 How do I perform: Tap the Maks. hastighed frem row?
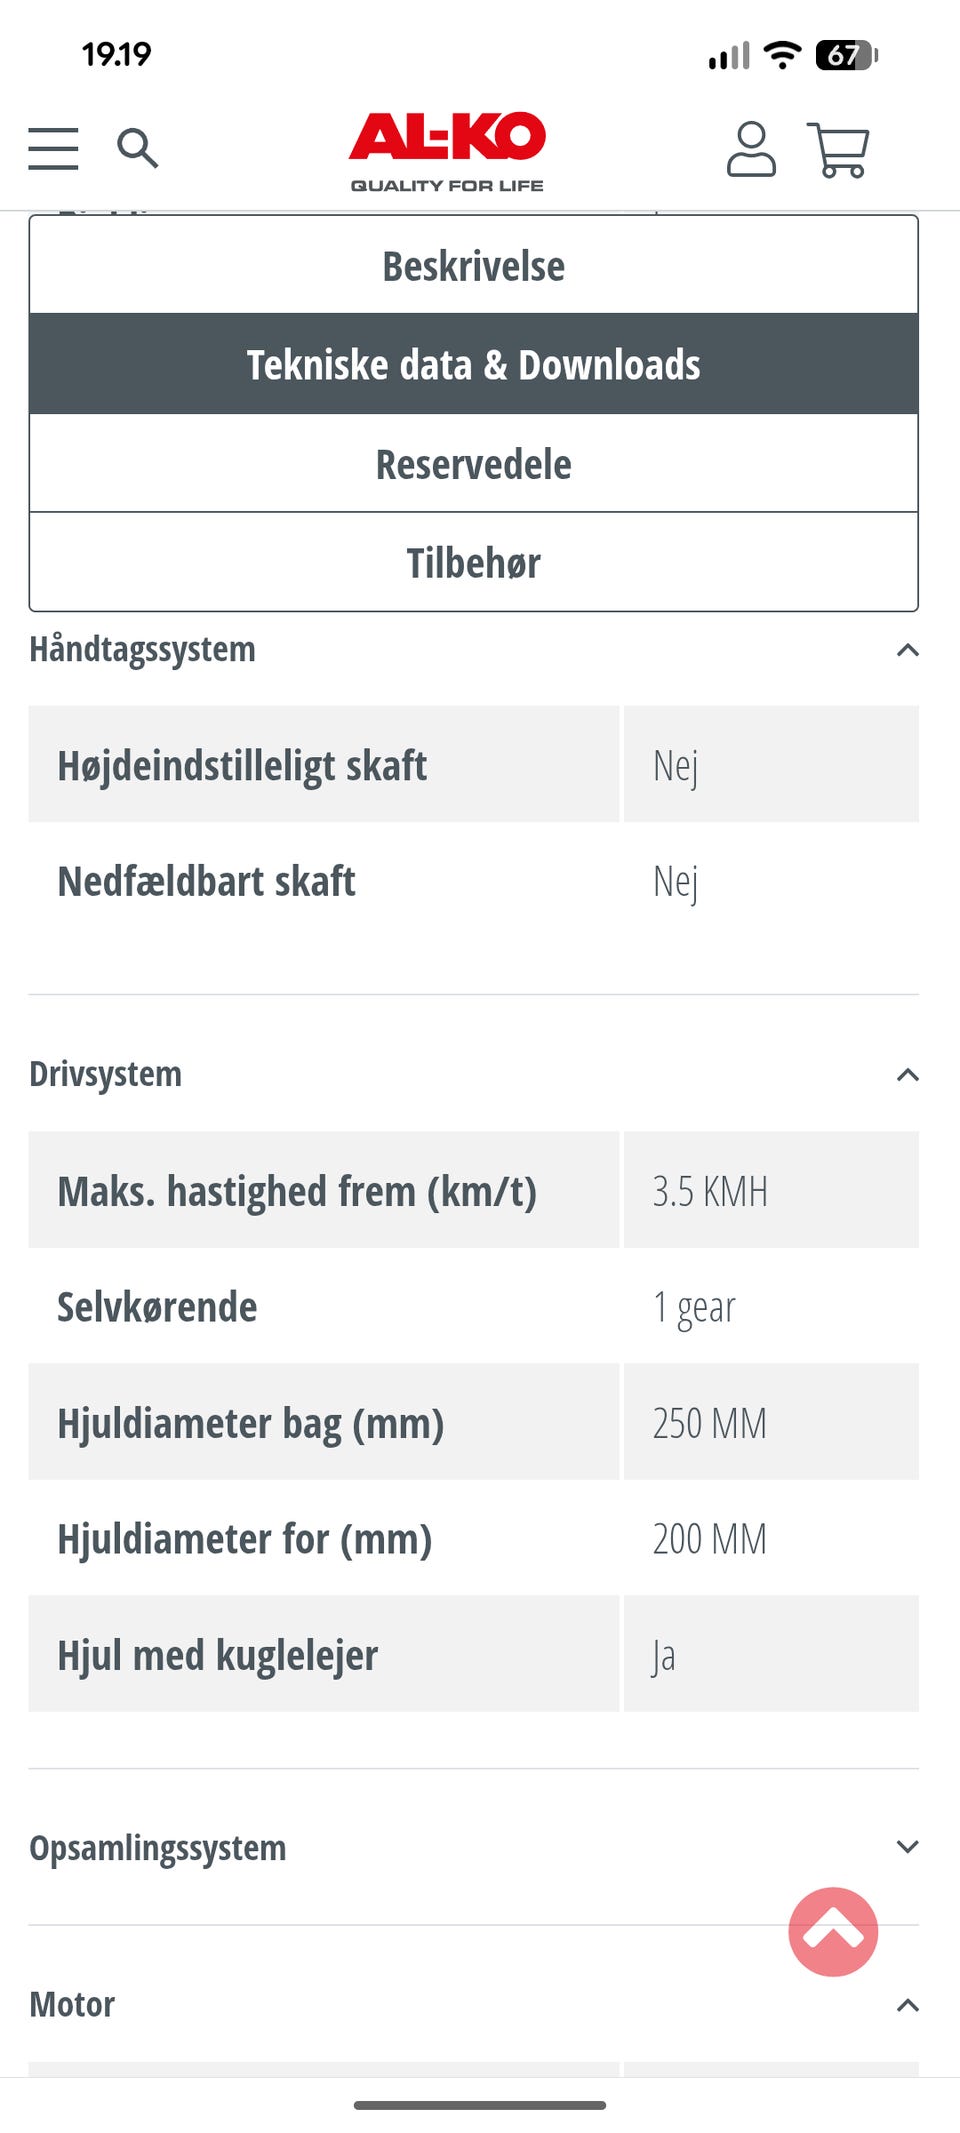coord(473,1191)
